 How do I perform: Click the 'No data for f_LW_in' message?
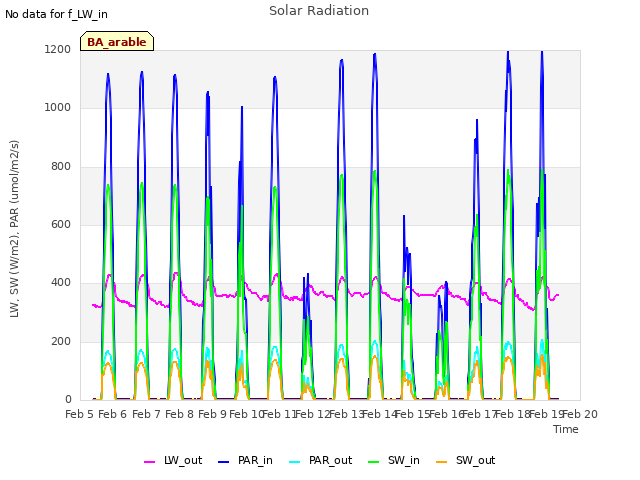(56, 14)
